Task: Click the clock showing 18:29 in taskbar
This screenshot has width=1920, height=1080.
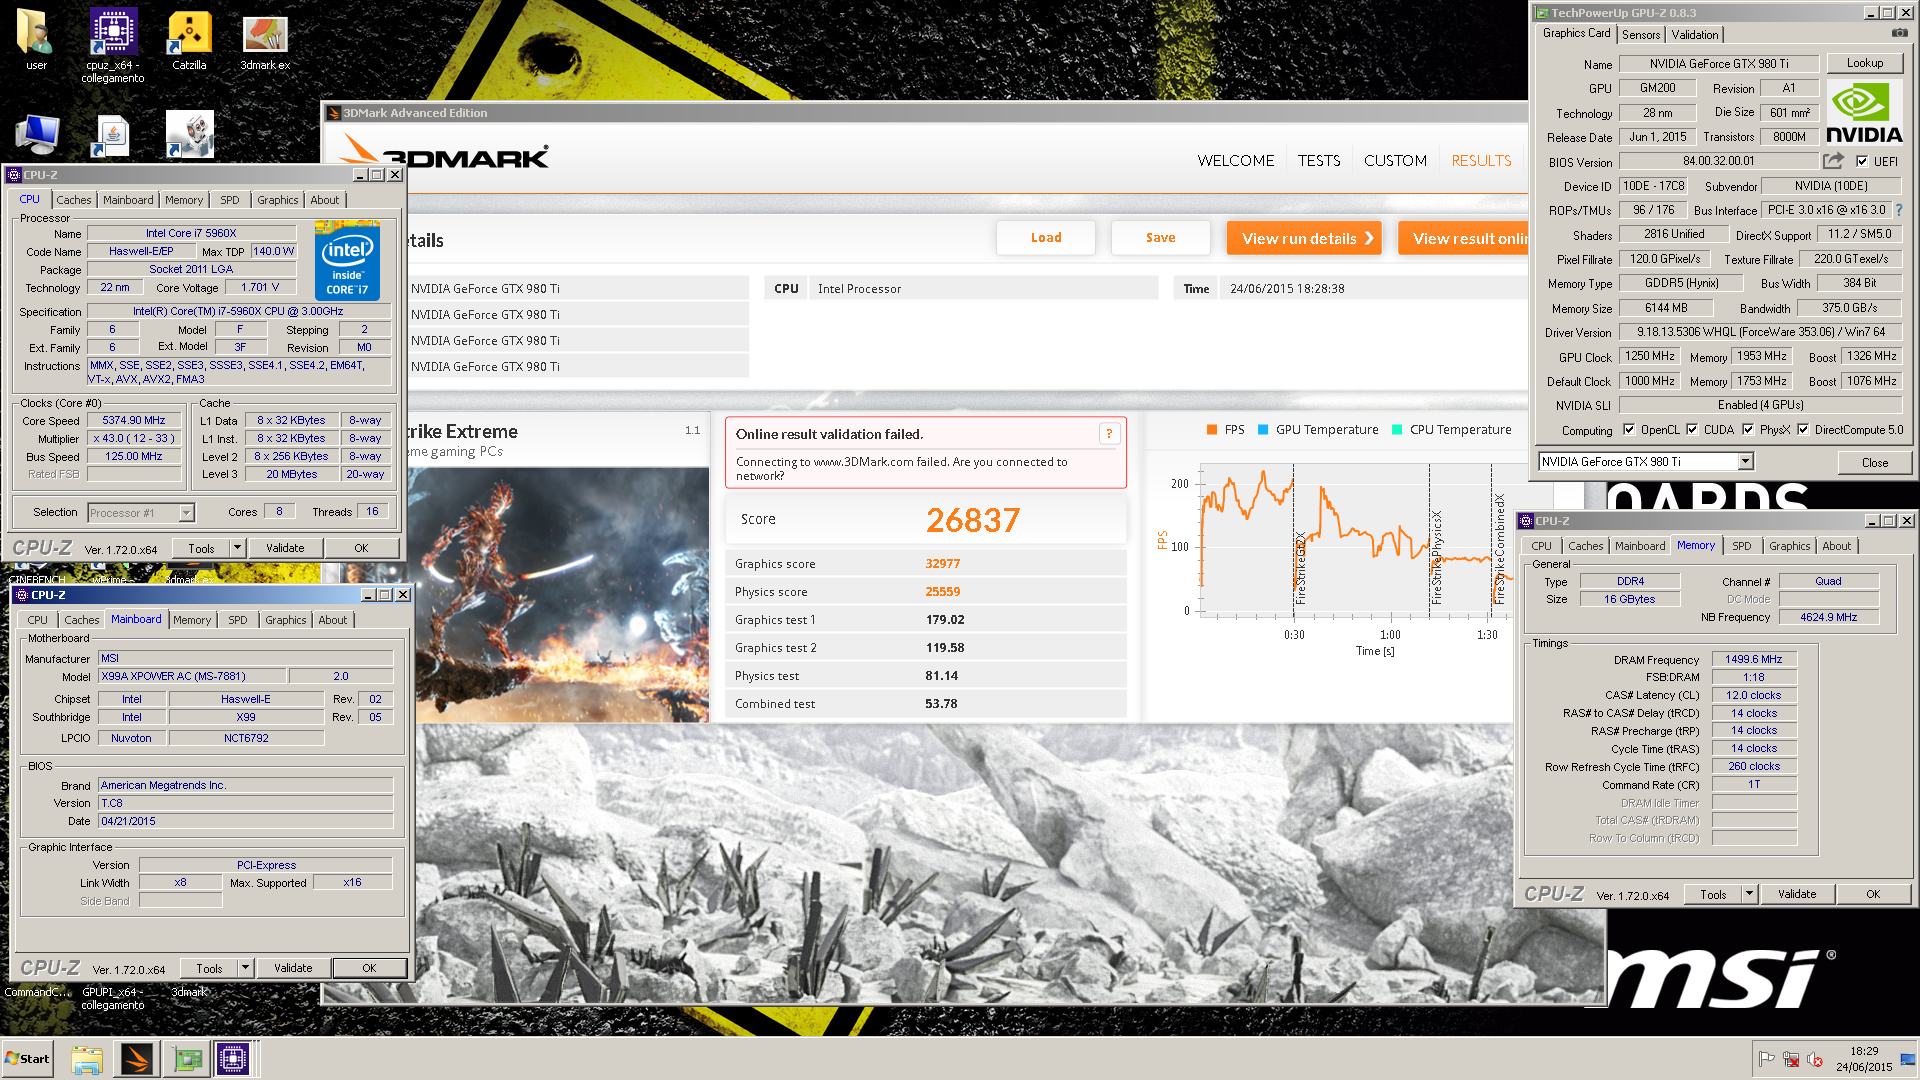Action: [x=1864, y=1051]
